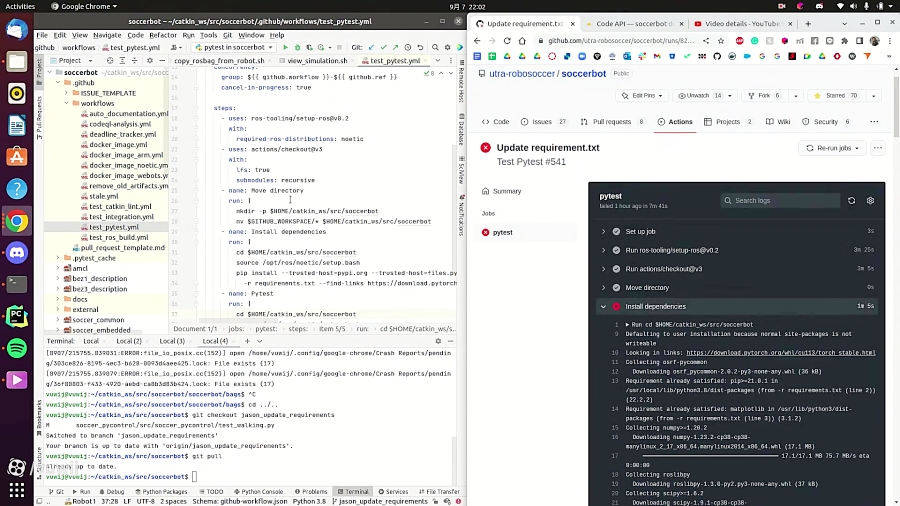
Task: Reload the GitHub page in Chrome
Action: pyautogui.click(x=507, y=41)
